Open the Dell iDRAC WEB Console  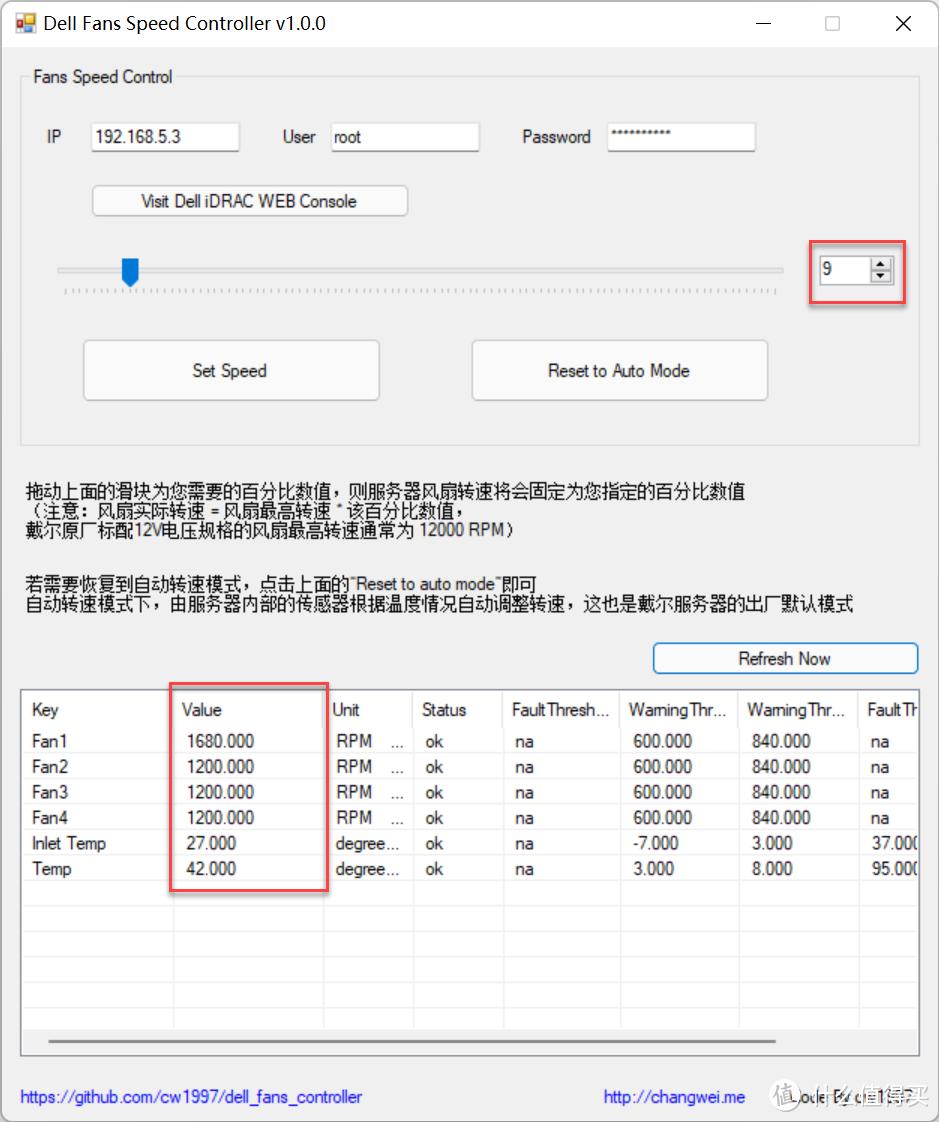[x=249, y=201]
